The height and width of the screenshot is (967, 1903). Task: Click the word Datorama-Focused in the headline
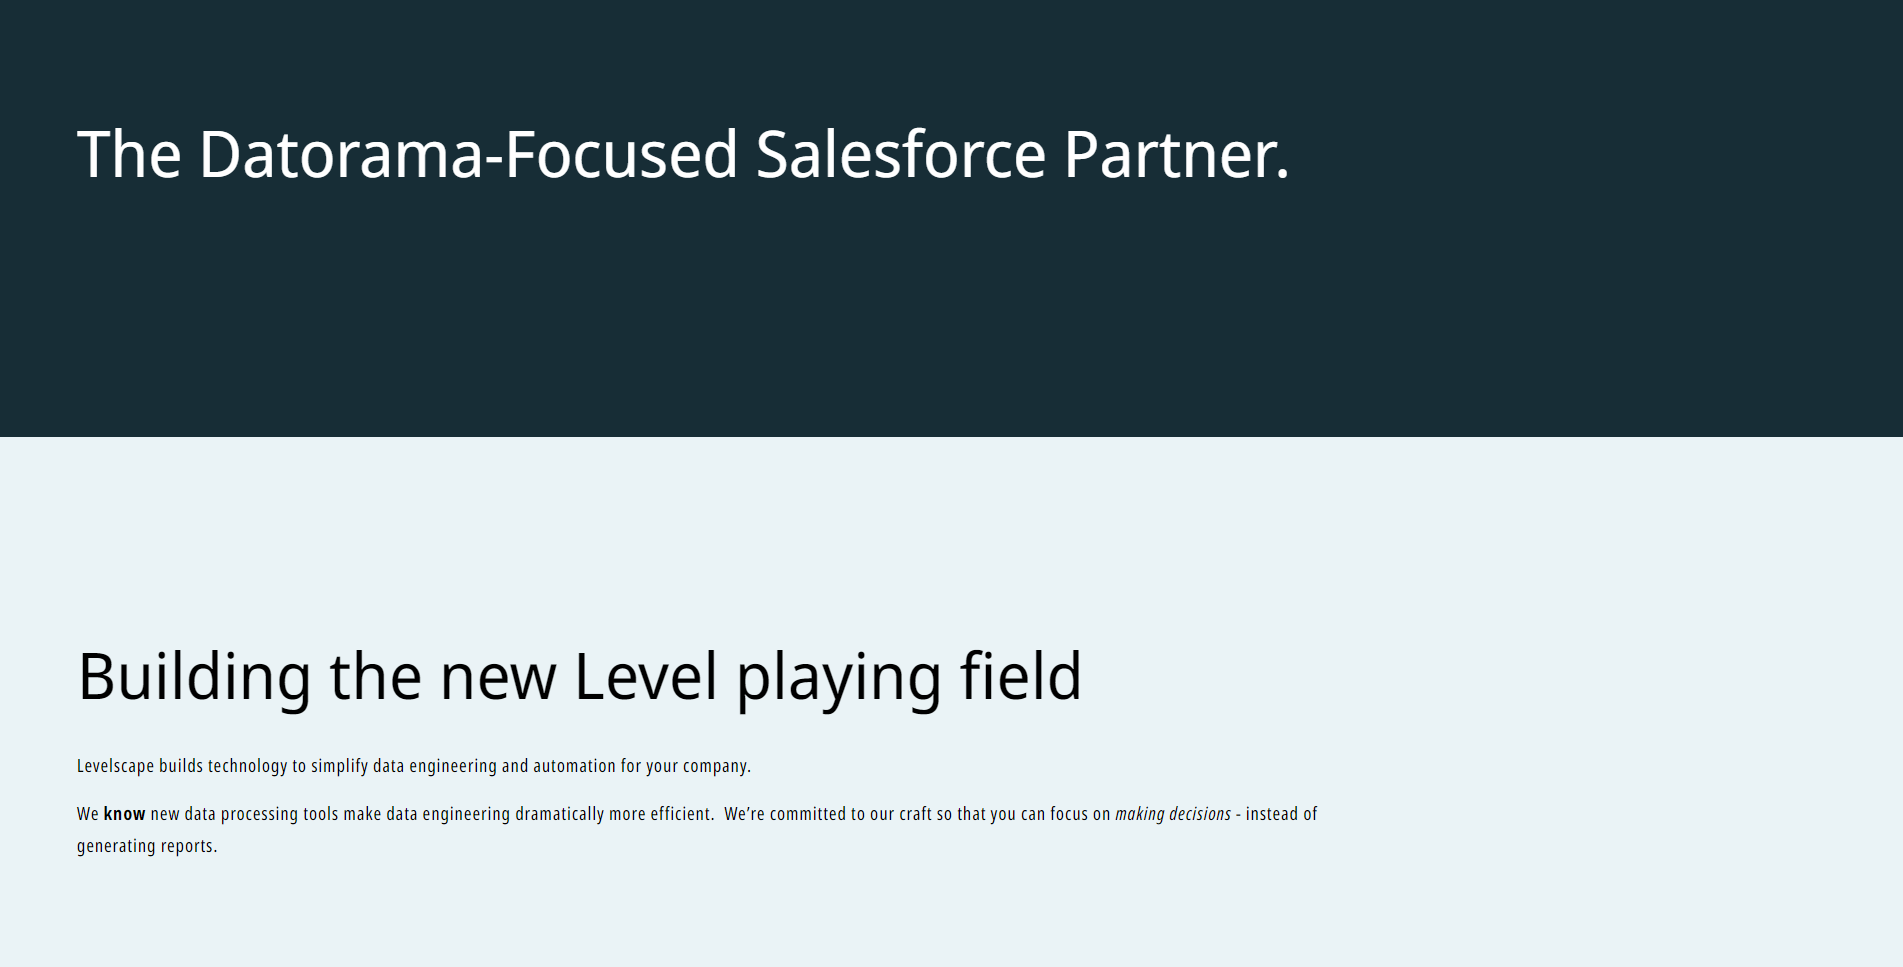(468, 155)
